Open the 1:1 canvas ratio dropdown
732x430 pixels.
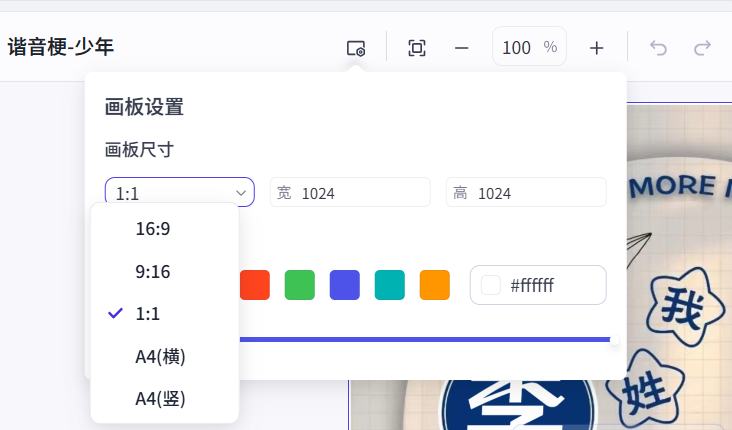coord(180,192)
